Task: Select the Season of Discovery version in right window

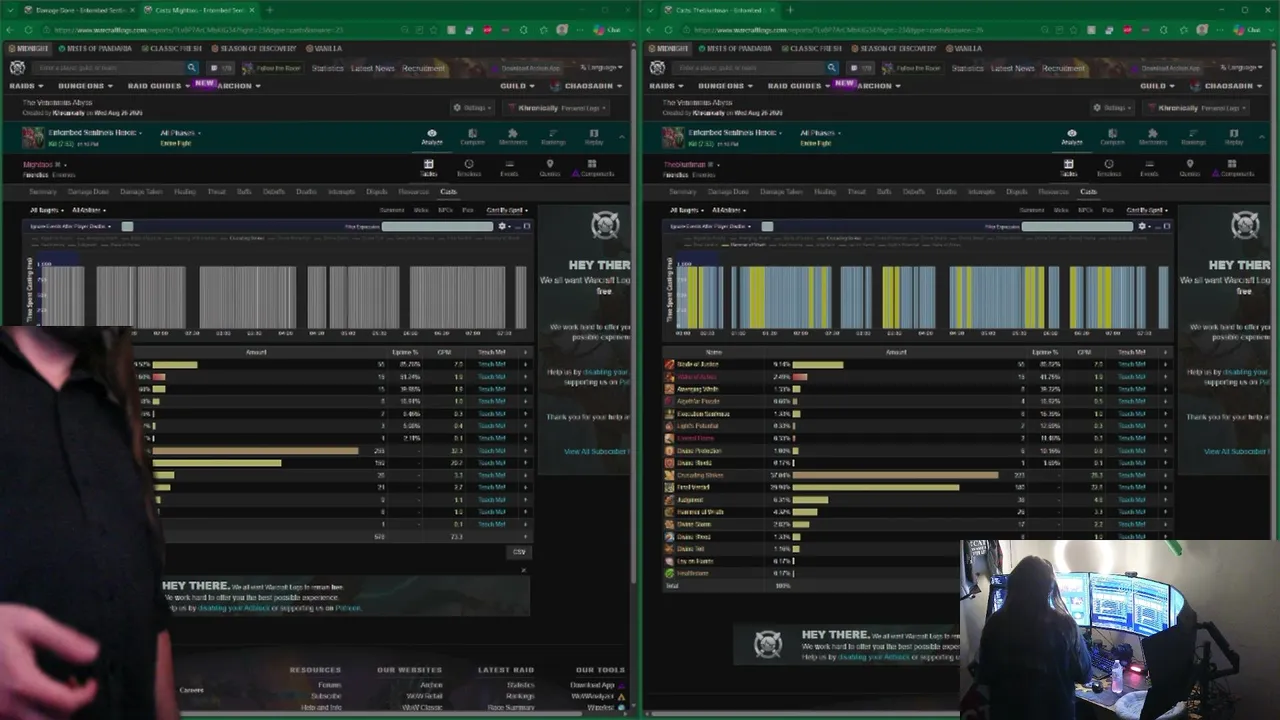Action: [896, 48]
